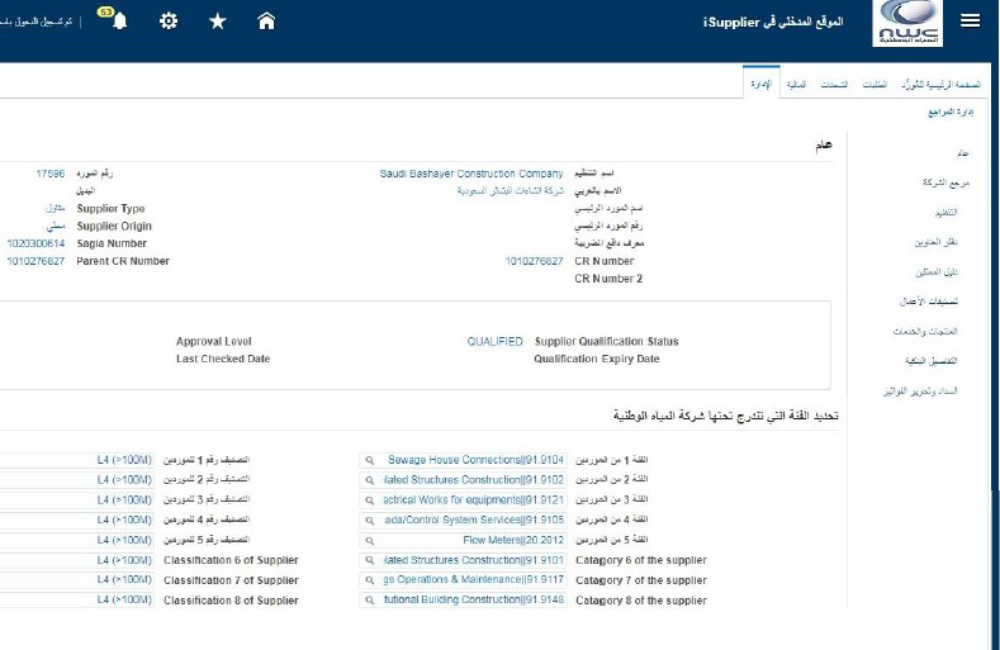Search icon beside Building Construction 91.9148
1000x650 pixels.
point(369,600)
